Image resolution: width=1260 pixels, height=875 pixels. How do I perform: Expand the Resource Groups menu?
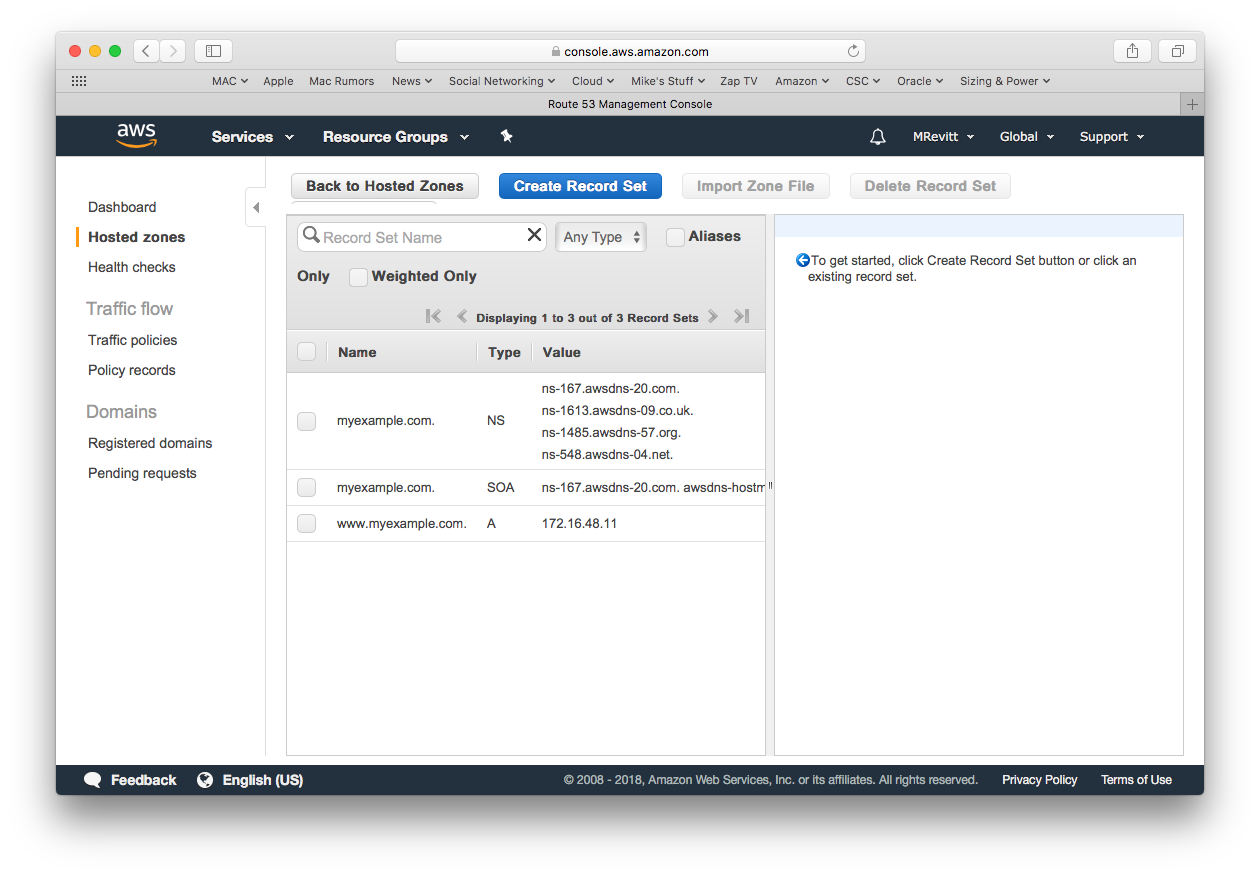click(395, 137)
